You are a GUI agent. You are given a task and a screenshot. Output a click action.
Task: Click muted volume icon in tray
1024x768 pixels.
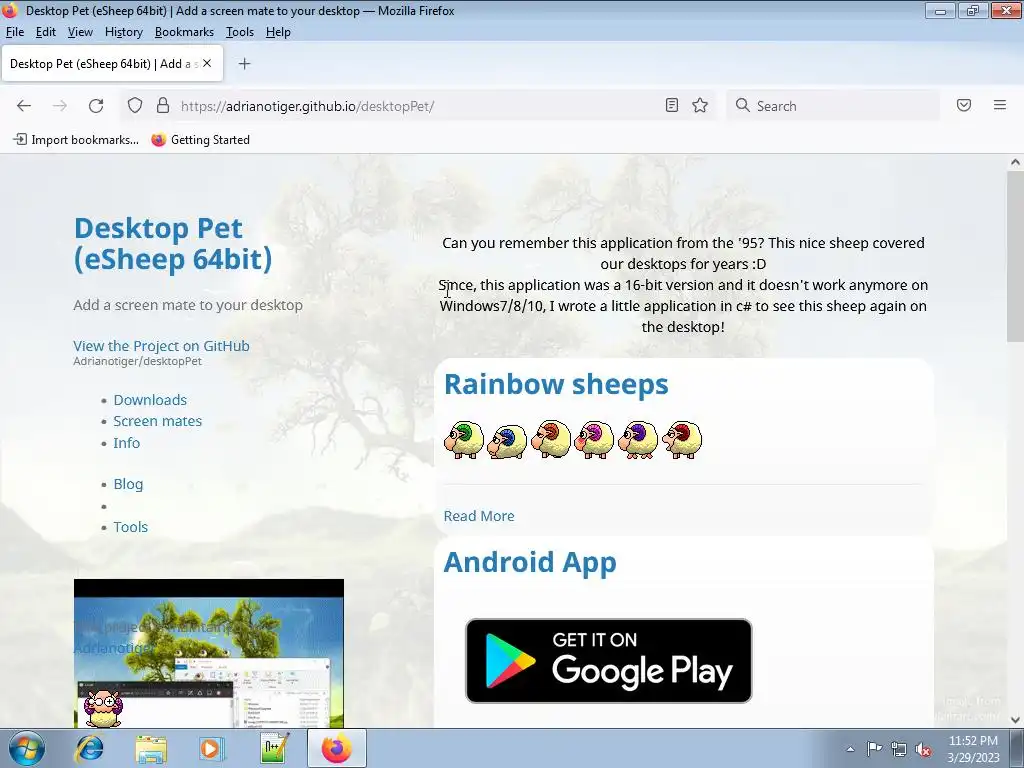coord(923,749)
